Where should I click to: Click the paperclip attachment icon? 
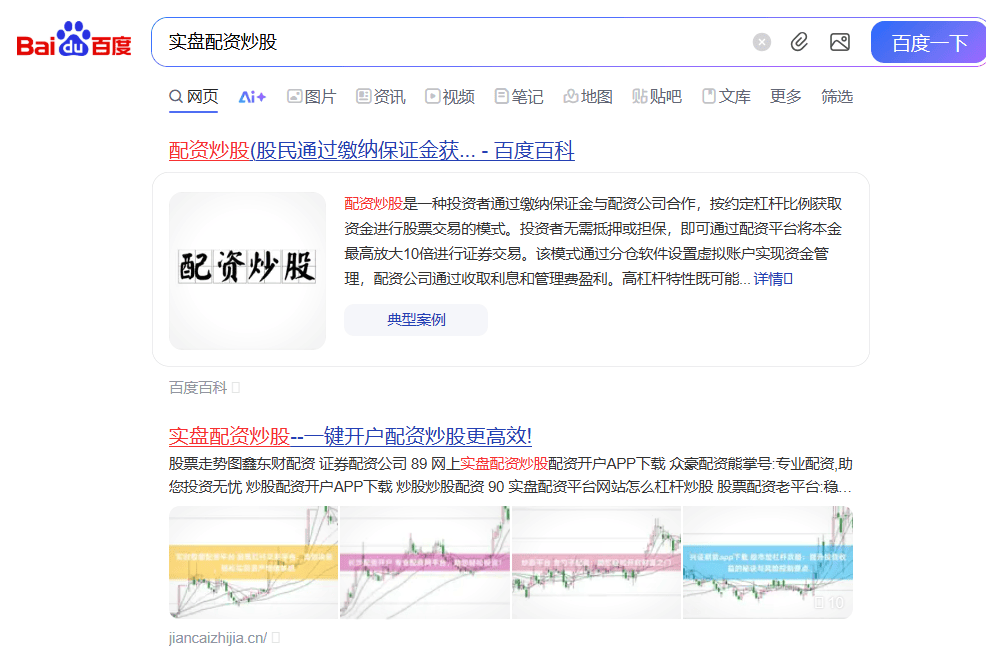coord(798,41)
